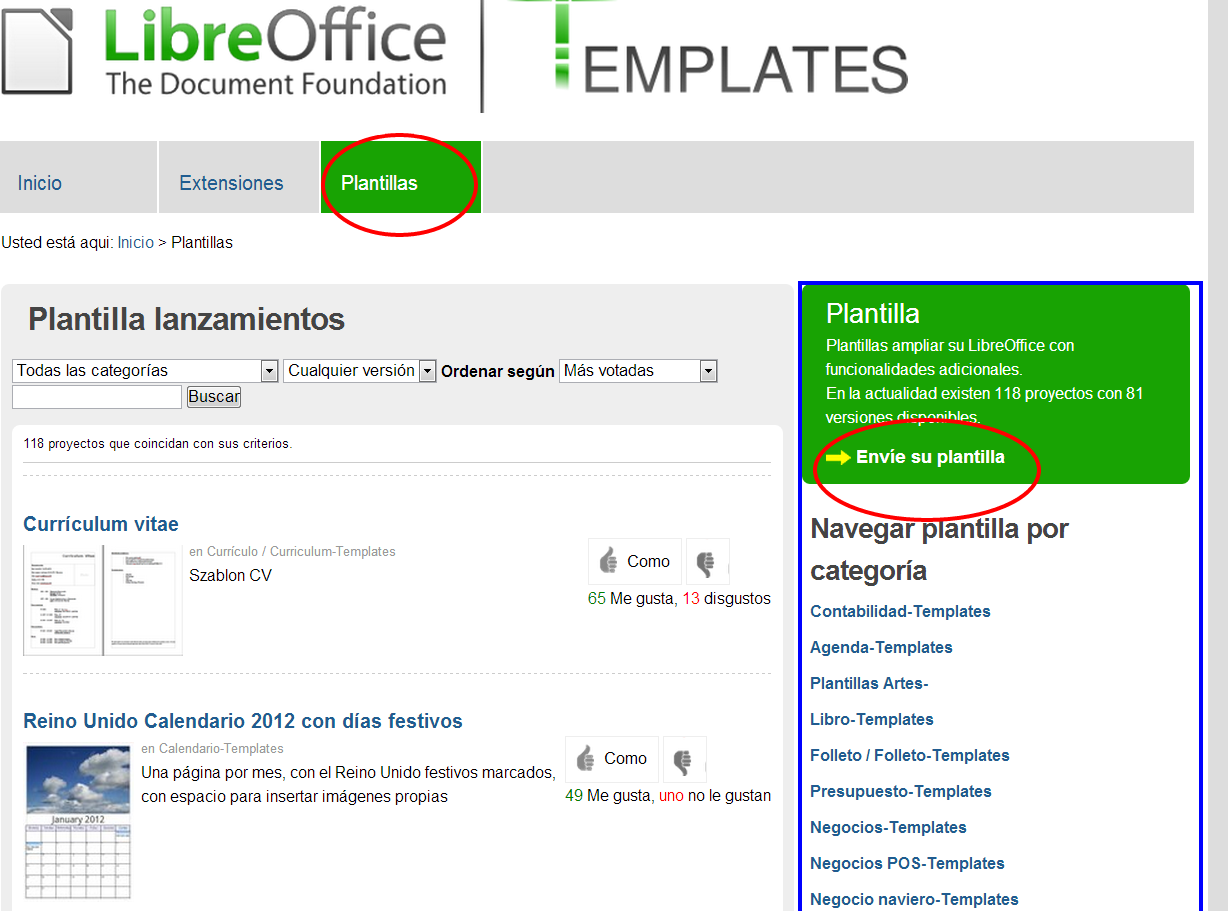The image size is (1228, 911).
Task: Click Inicio link in breadcrumb
Action: (x=136, y=242)
